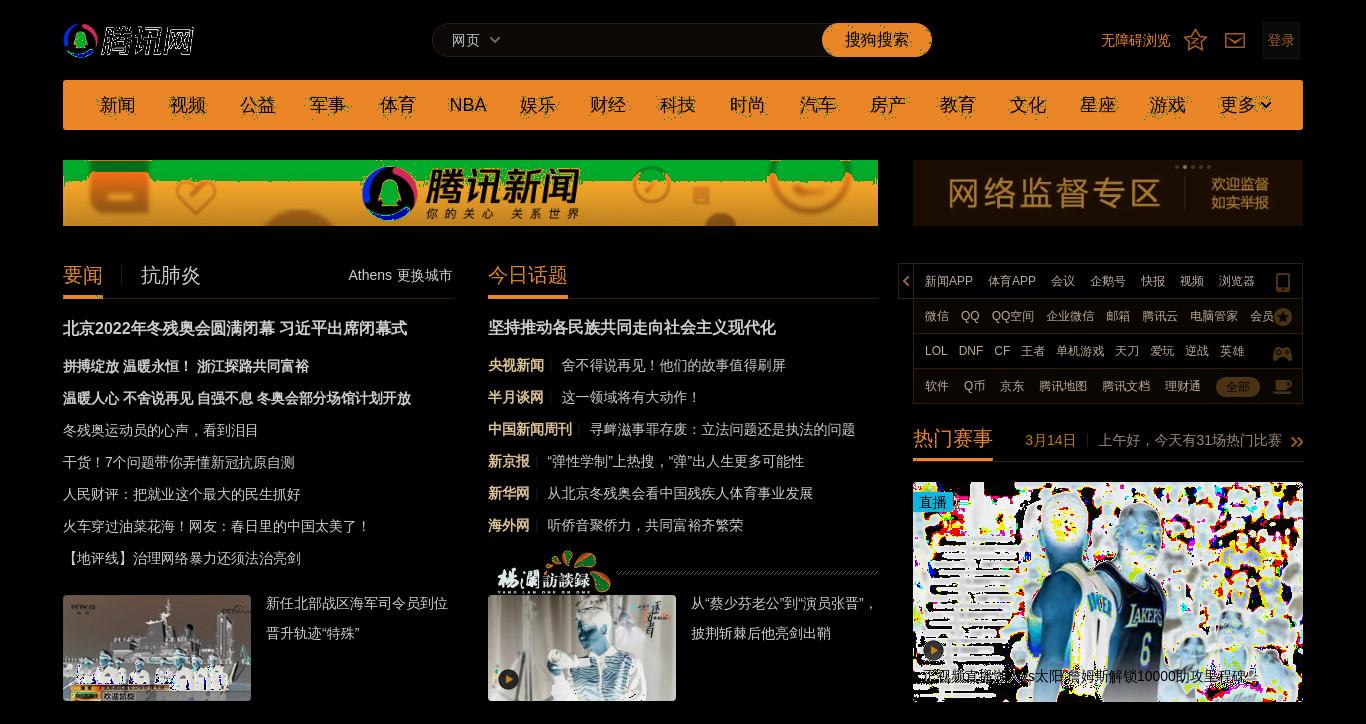Click the 直播 live badge

pos(933,502)
